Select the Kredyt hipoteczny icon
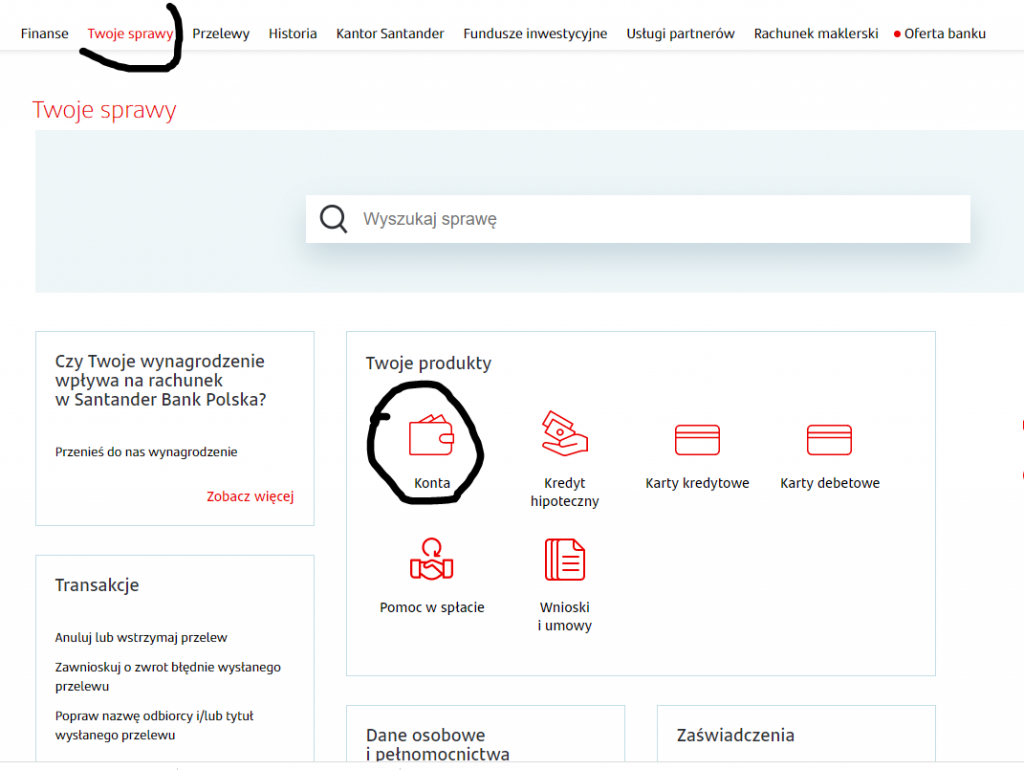 [564, 432]
